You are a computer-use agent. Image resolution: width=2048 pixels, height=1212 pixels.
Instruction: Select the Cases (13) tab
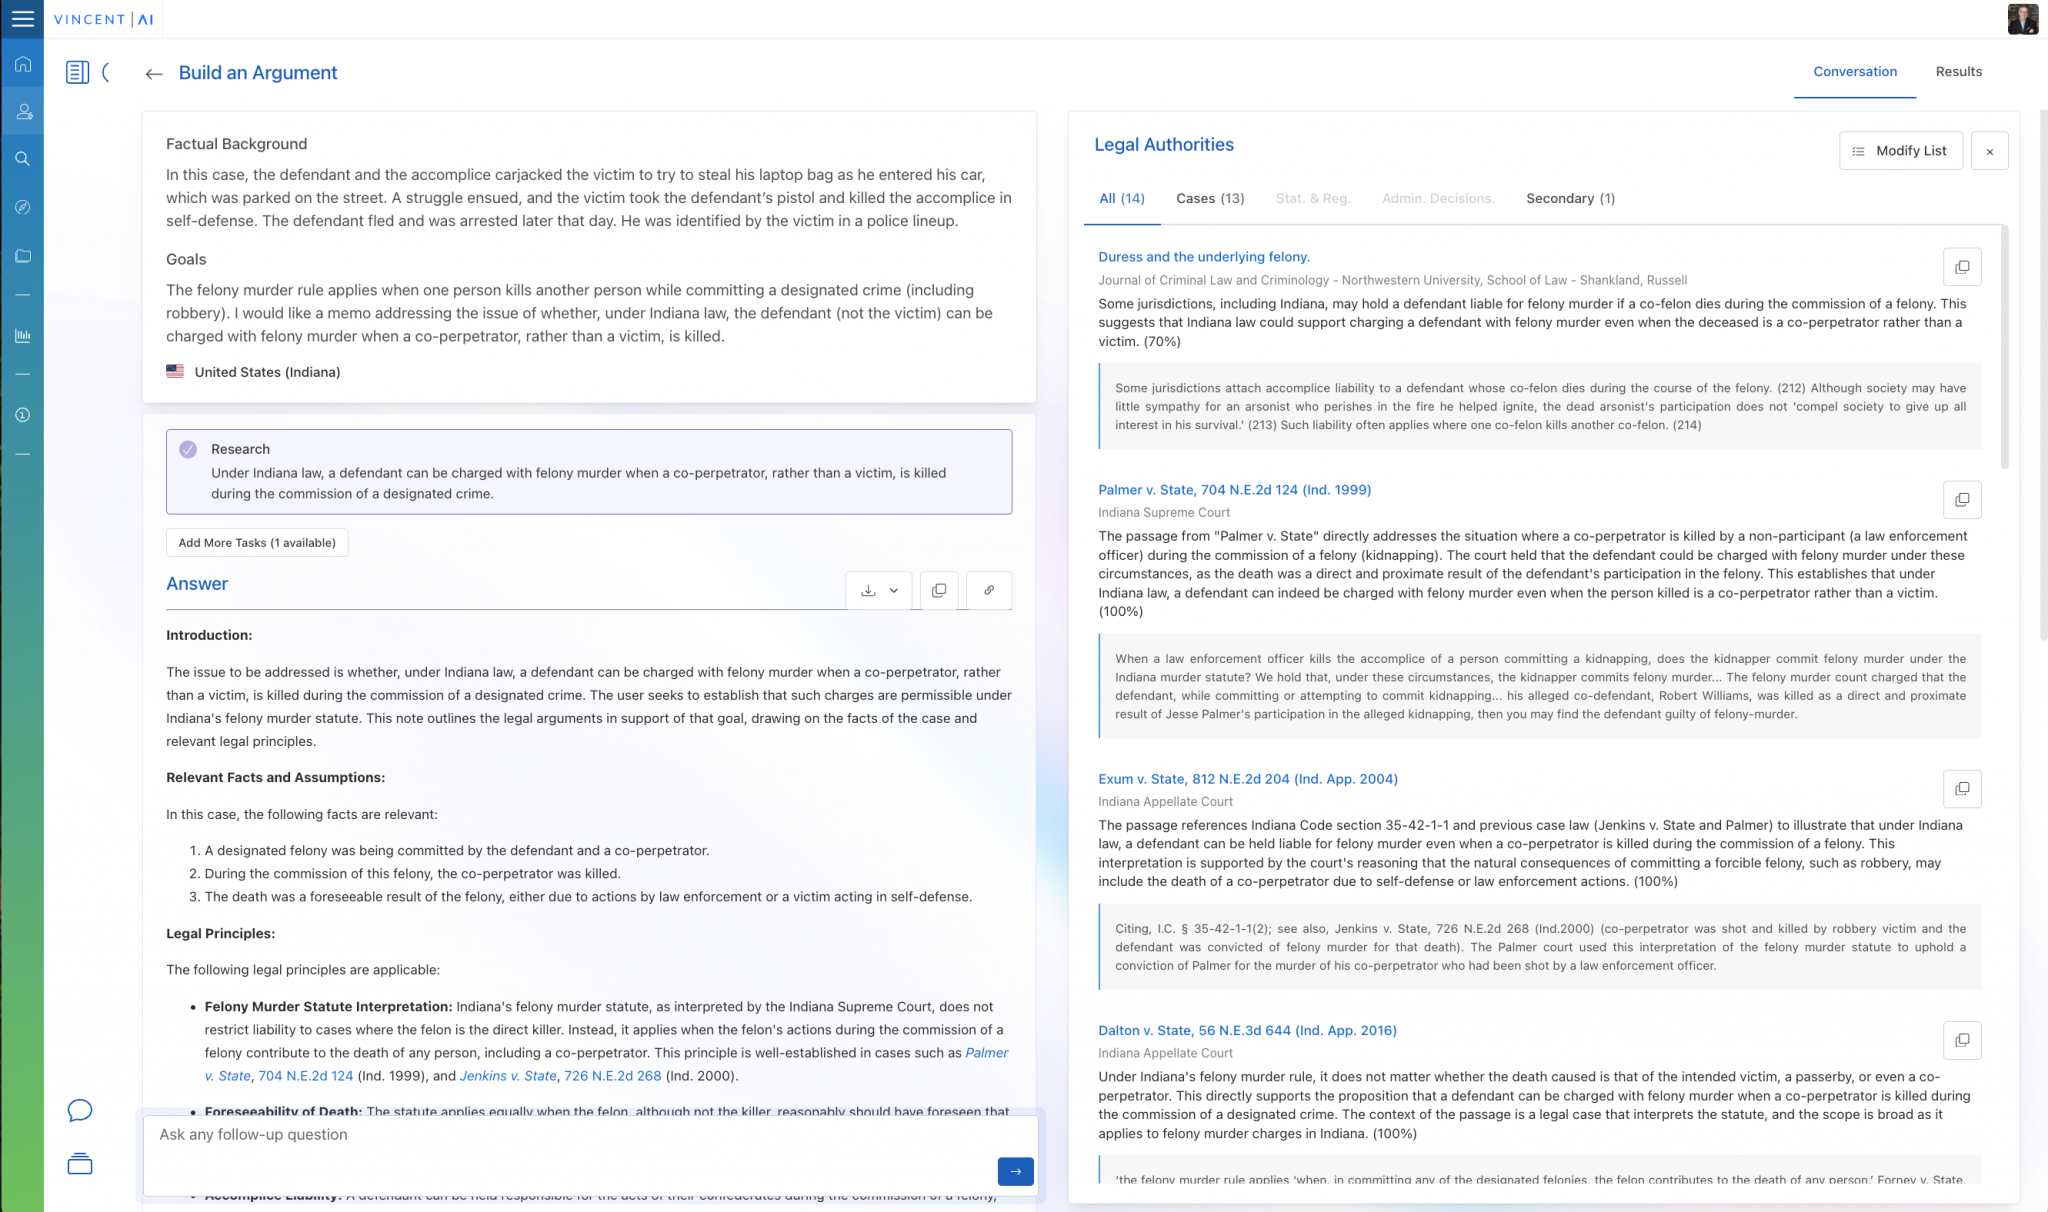(x=1209, y=198)
